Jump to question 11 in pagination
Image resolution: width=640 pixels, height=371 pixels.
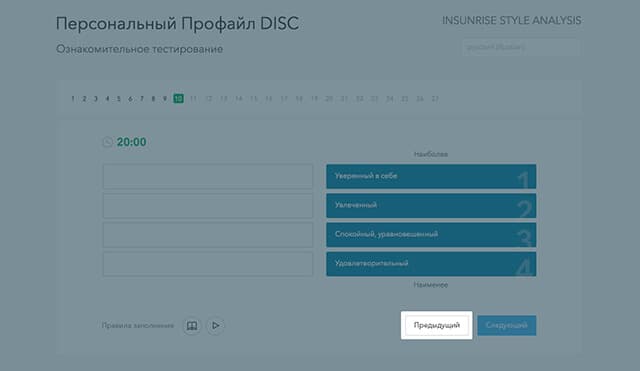click(193, 99)
